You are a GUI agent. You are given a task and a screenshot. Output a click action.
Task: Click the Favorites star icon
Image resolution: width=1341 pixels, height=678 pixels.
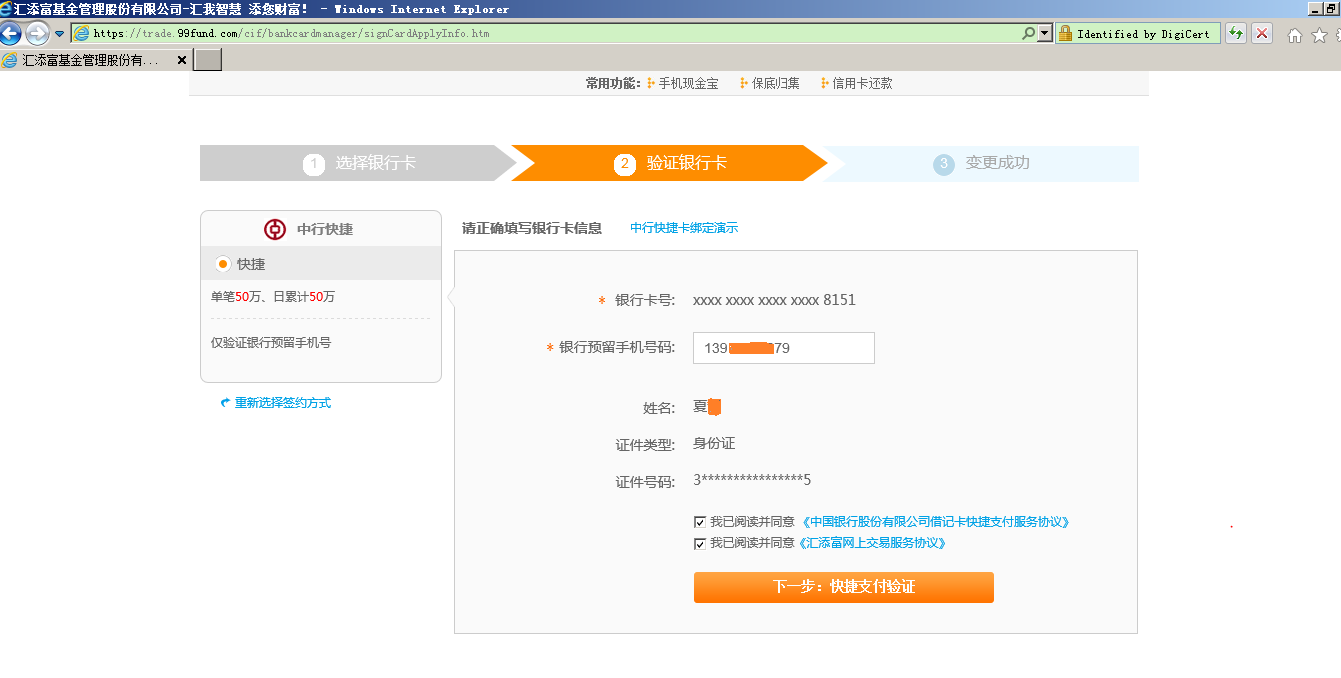tap(1319, 36)
